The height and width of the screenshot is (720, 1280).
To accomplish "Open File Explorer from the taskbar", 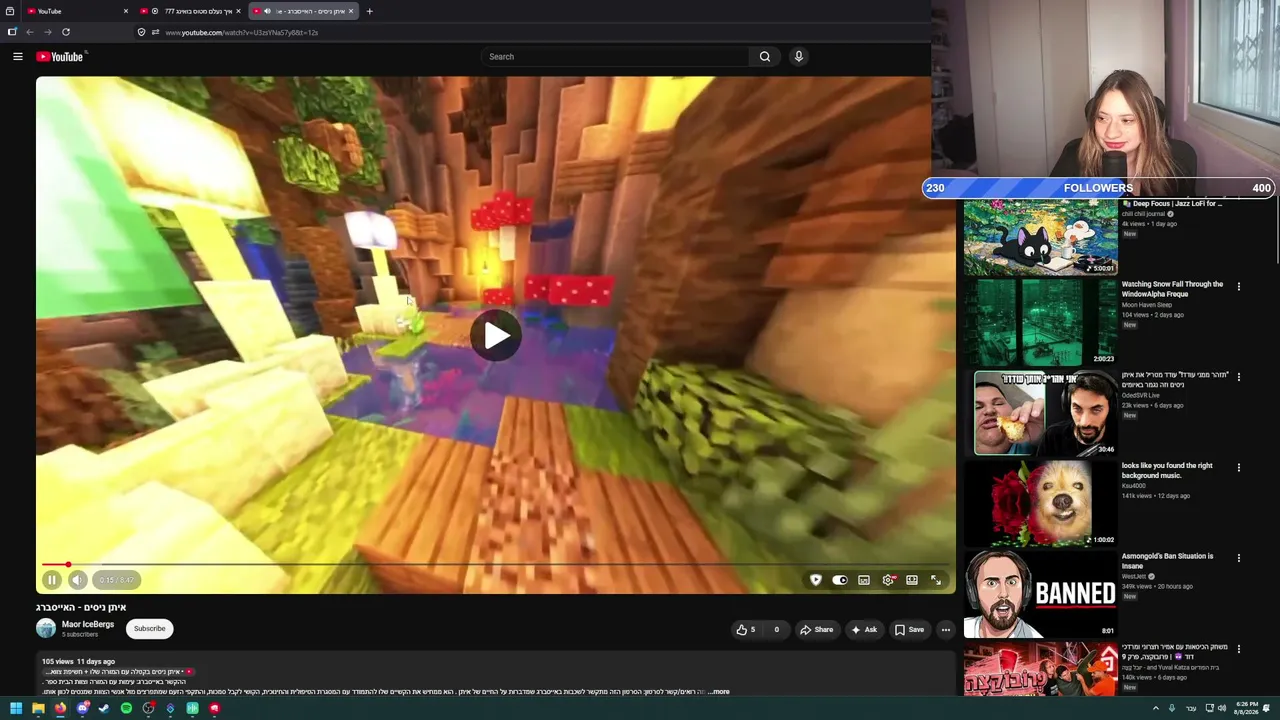I will (38, 709).
